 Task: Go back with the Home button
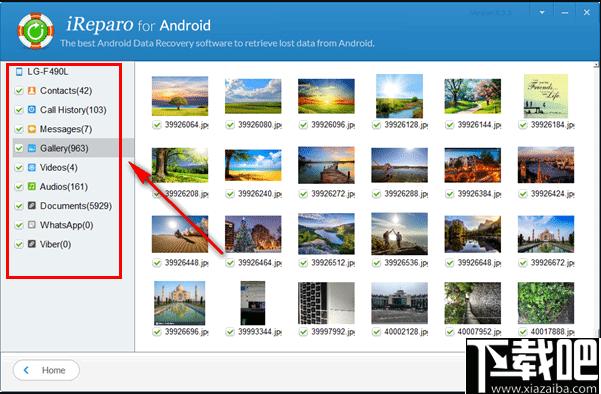[x=46, y=370]
